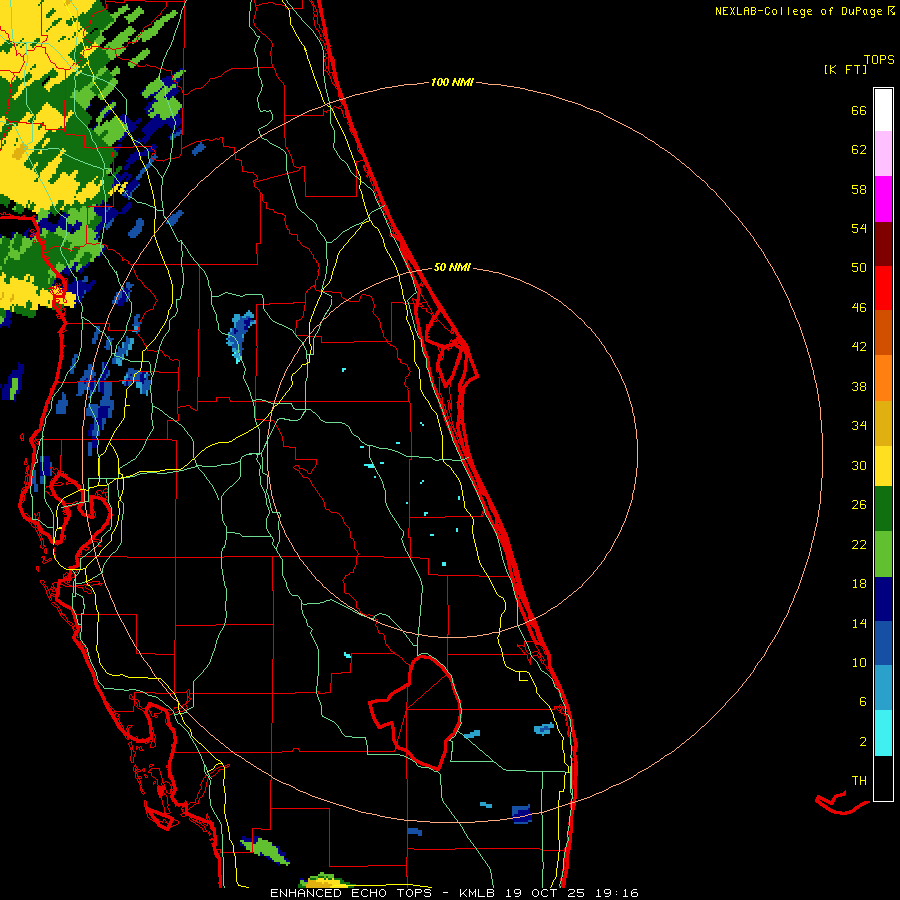Image resolution: width=900 pixels, height=900 pixels.
Task: Click the light pink 62 kft legend swatch
Action: 883,153
